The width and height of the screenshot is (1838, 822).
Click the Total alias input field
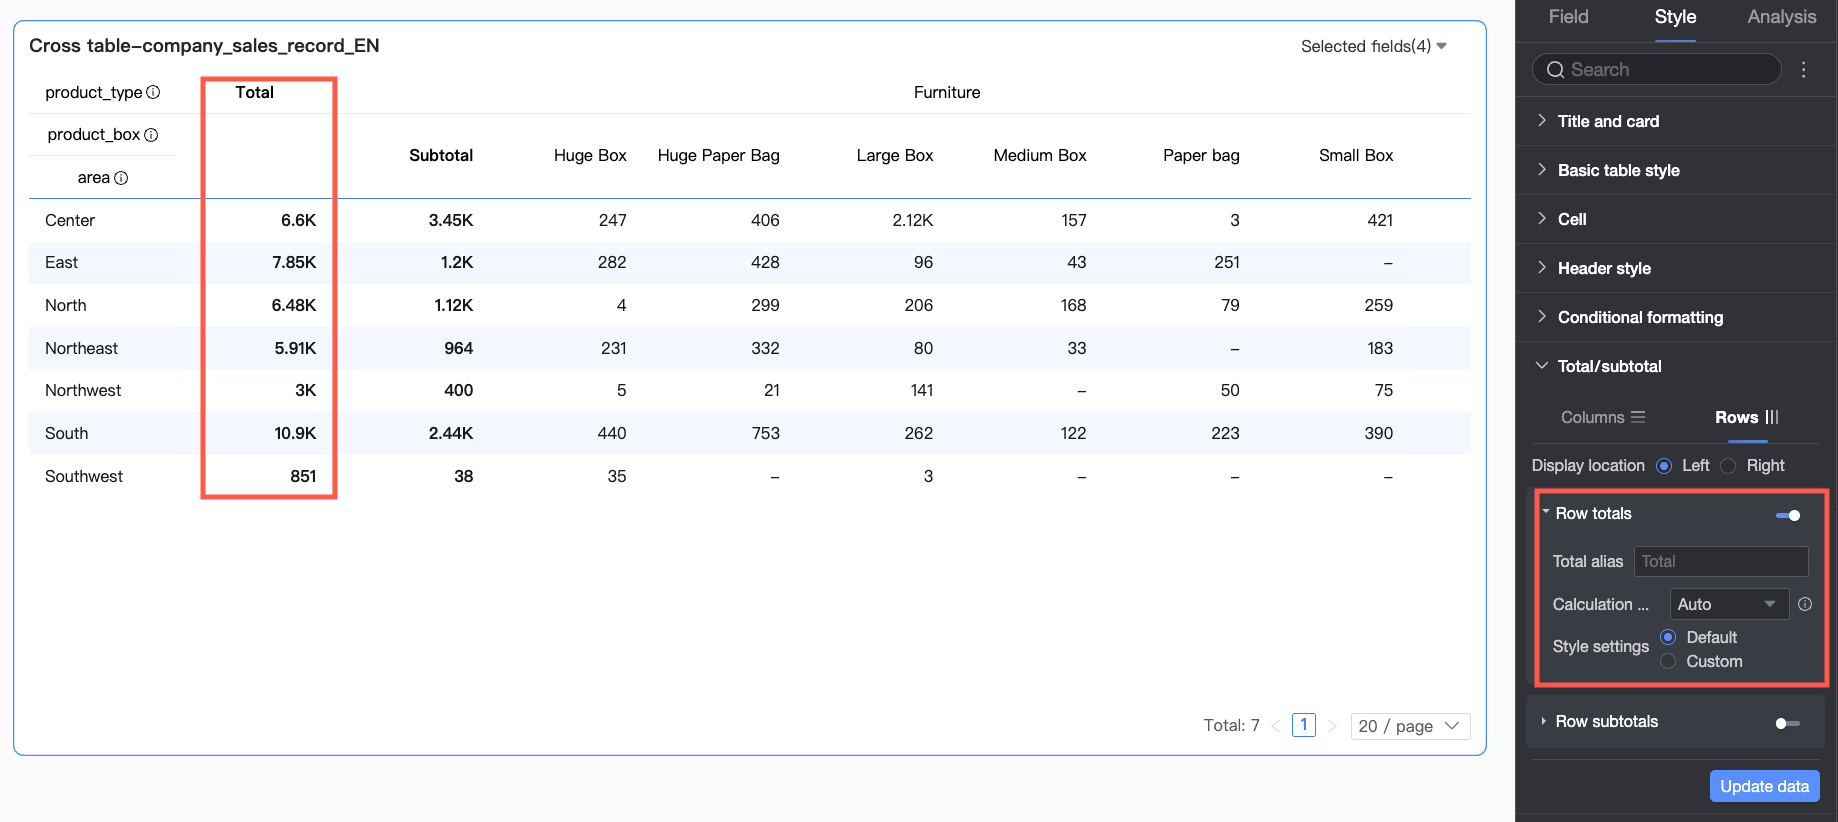tap(1720, 561)
